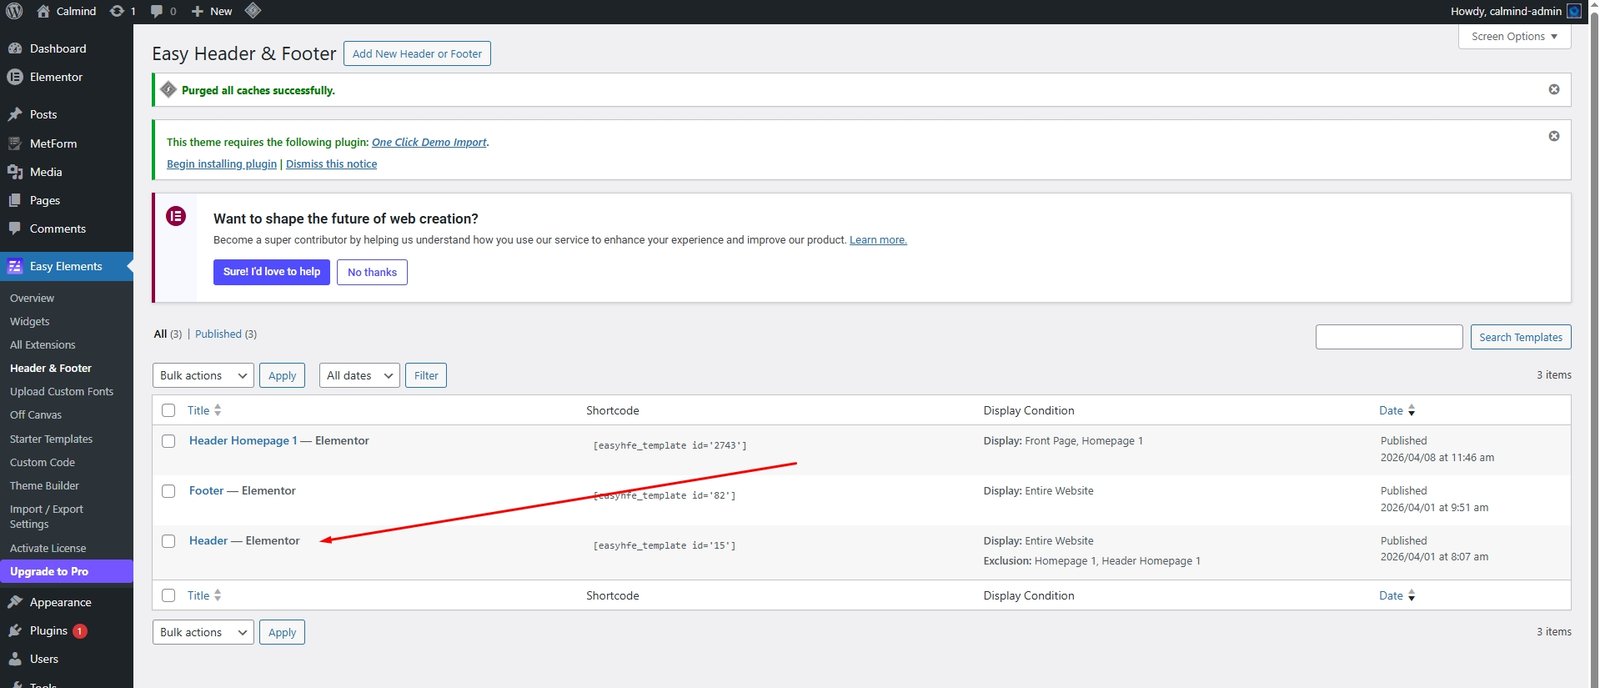Screen dimensions: 1600x688
Task: Toggle the select-all checkbox in table header
Action: point(169,411)
